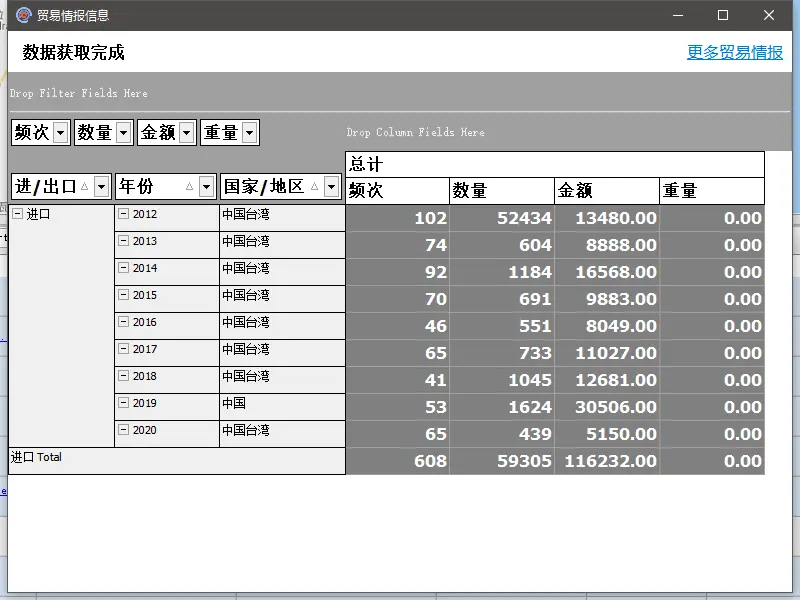The image size is (800, 600).
Task: Collapse the 2017 year row
Action: [123, 348]
